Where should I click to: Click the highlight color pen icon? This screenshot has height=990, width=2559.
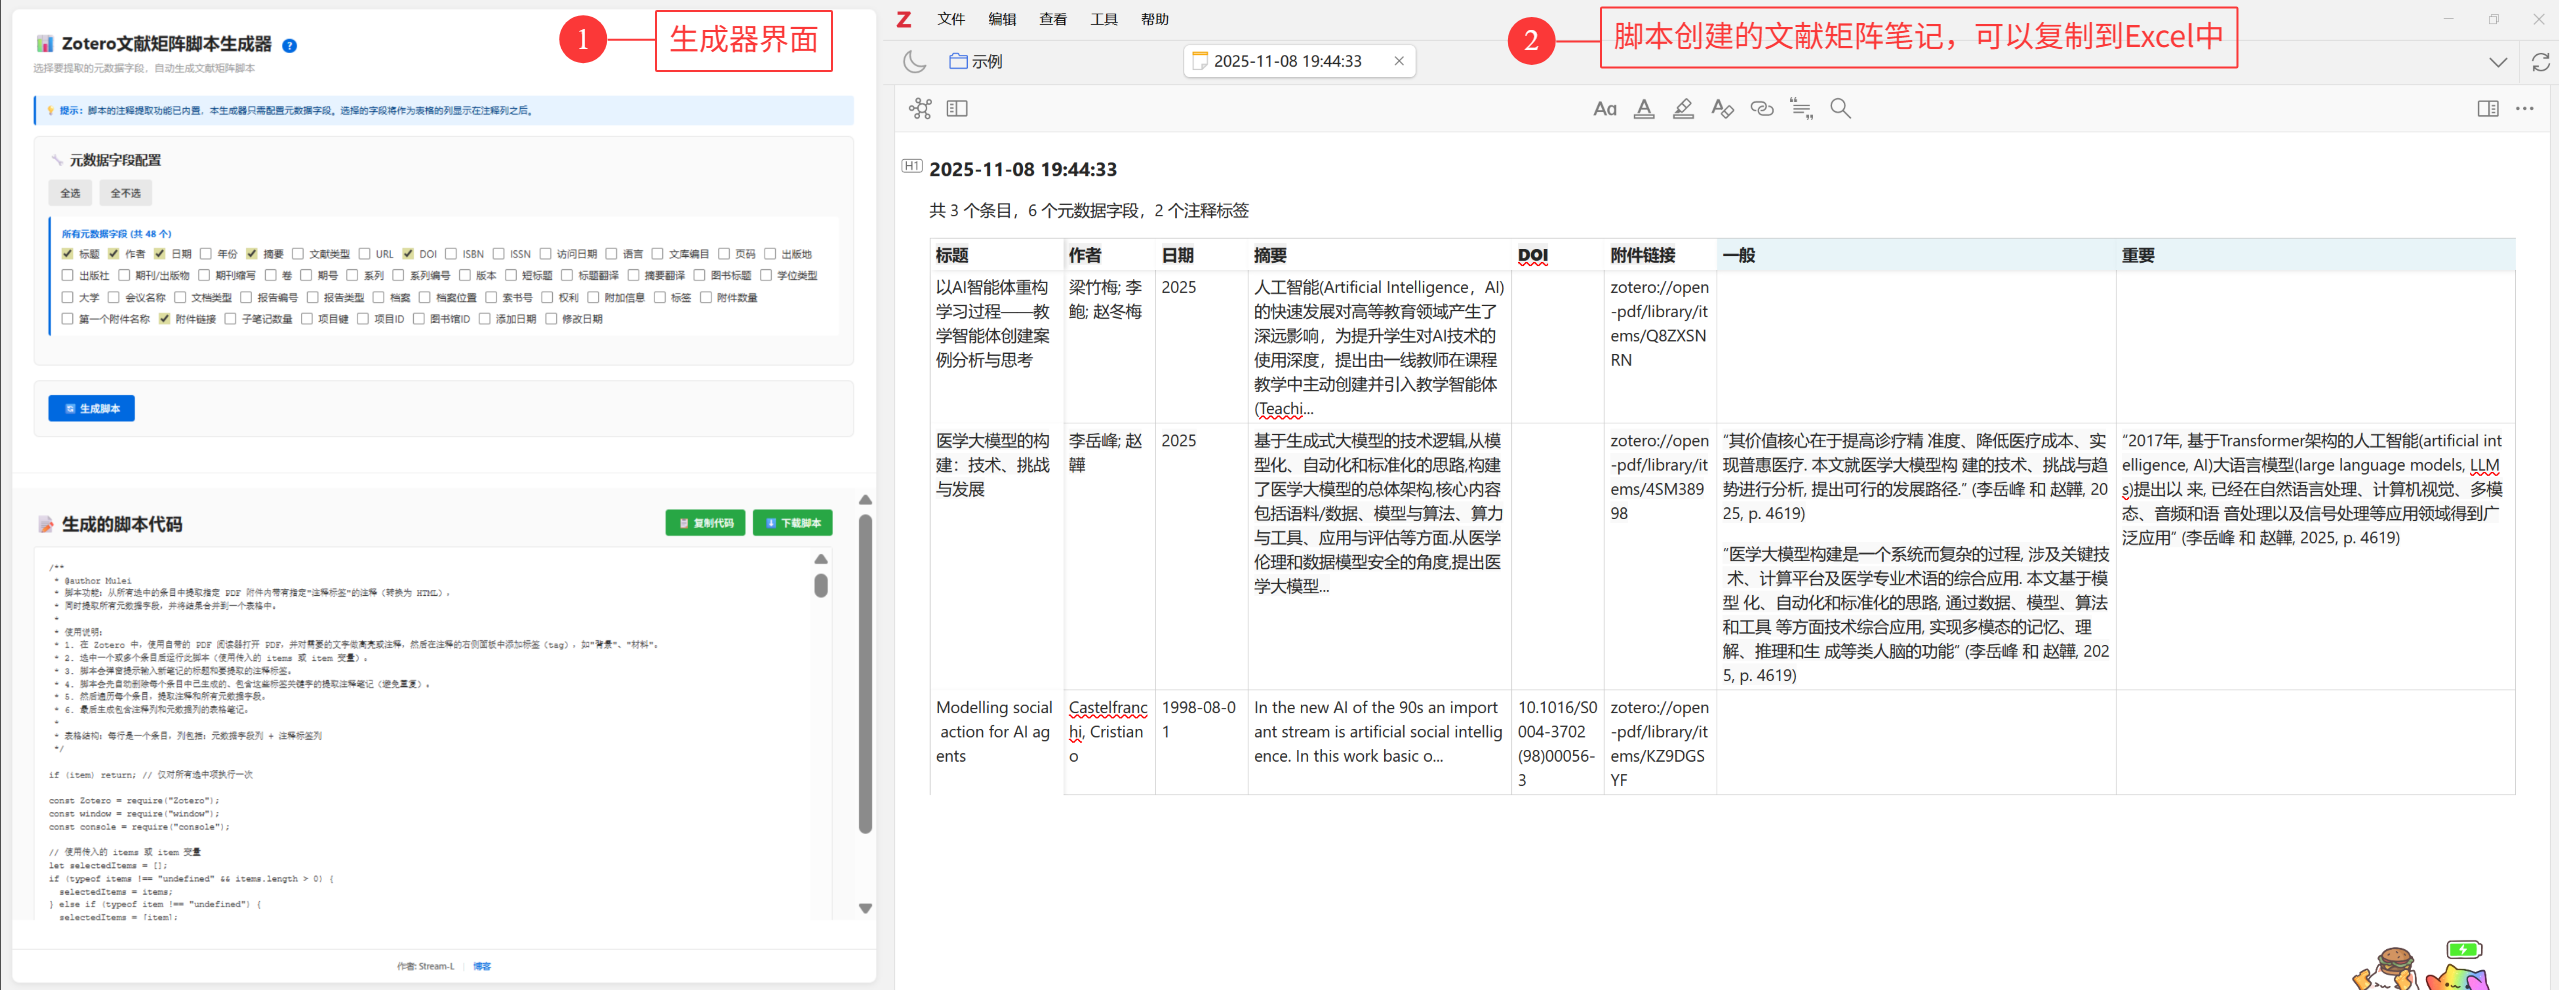tap(1683, 109)
